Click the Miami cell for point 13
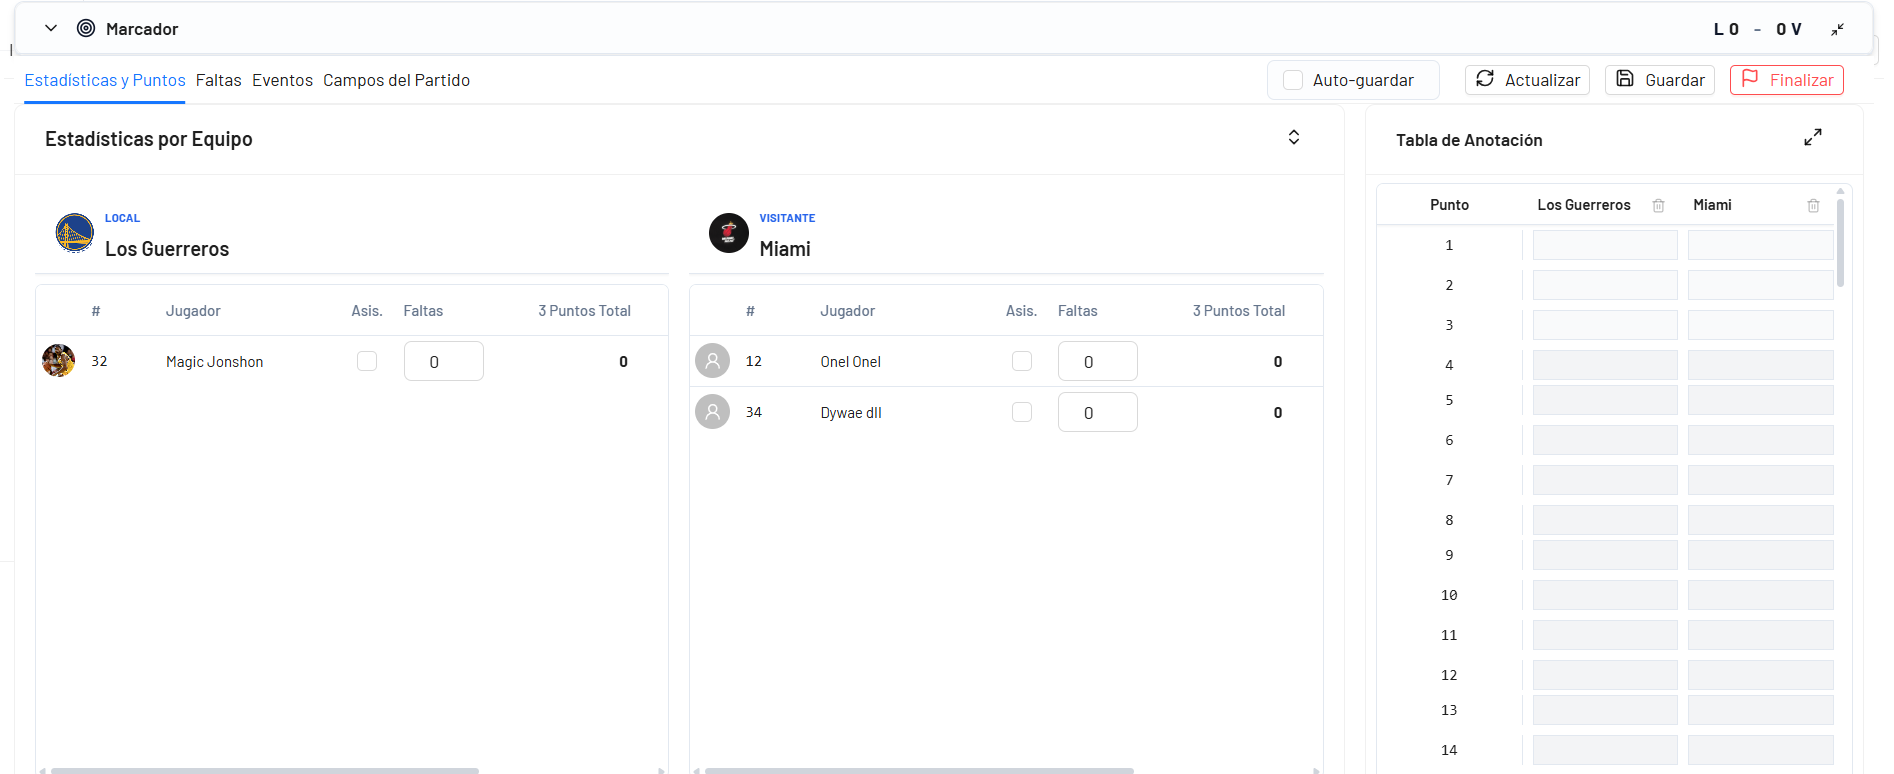Viewport: 1894px width, 774px height. pyautogui.click(x=1761, y=710)
